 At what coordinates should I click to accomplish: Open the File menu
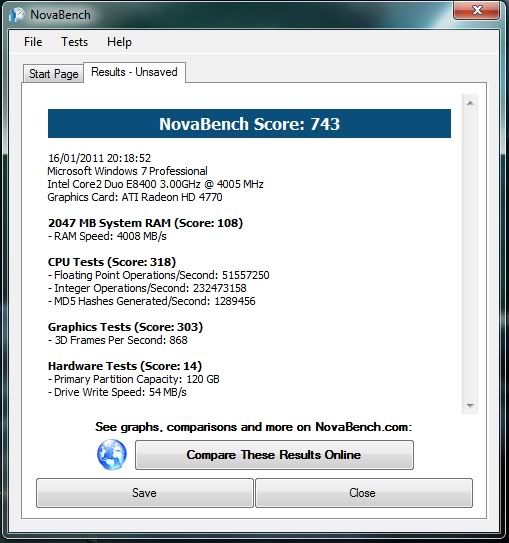coord(33,42)
